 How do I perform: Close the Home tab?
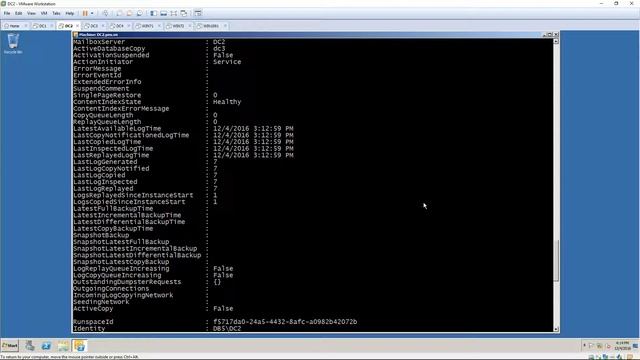(25, 26)
